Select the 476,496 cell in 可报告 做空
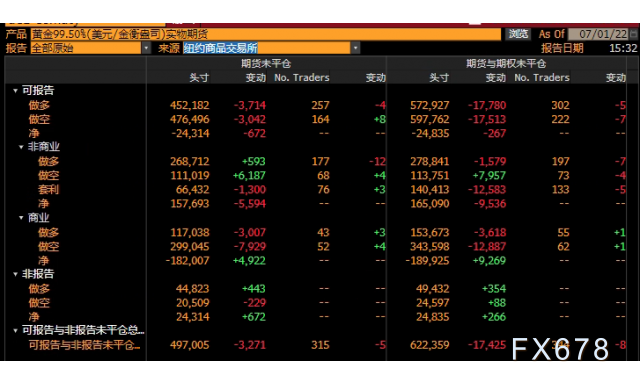 coord(189,119)
